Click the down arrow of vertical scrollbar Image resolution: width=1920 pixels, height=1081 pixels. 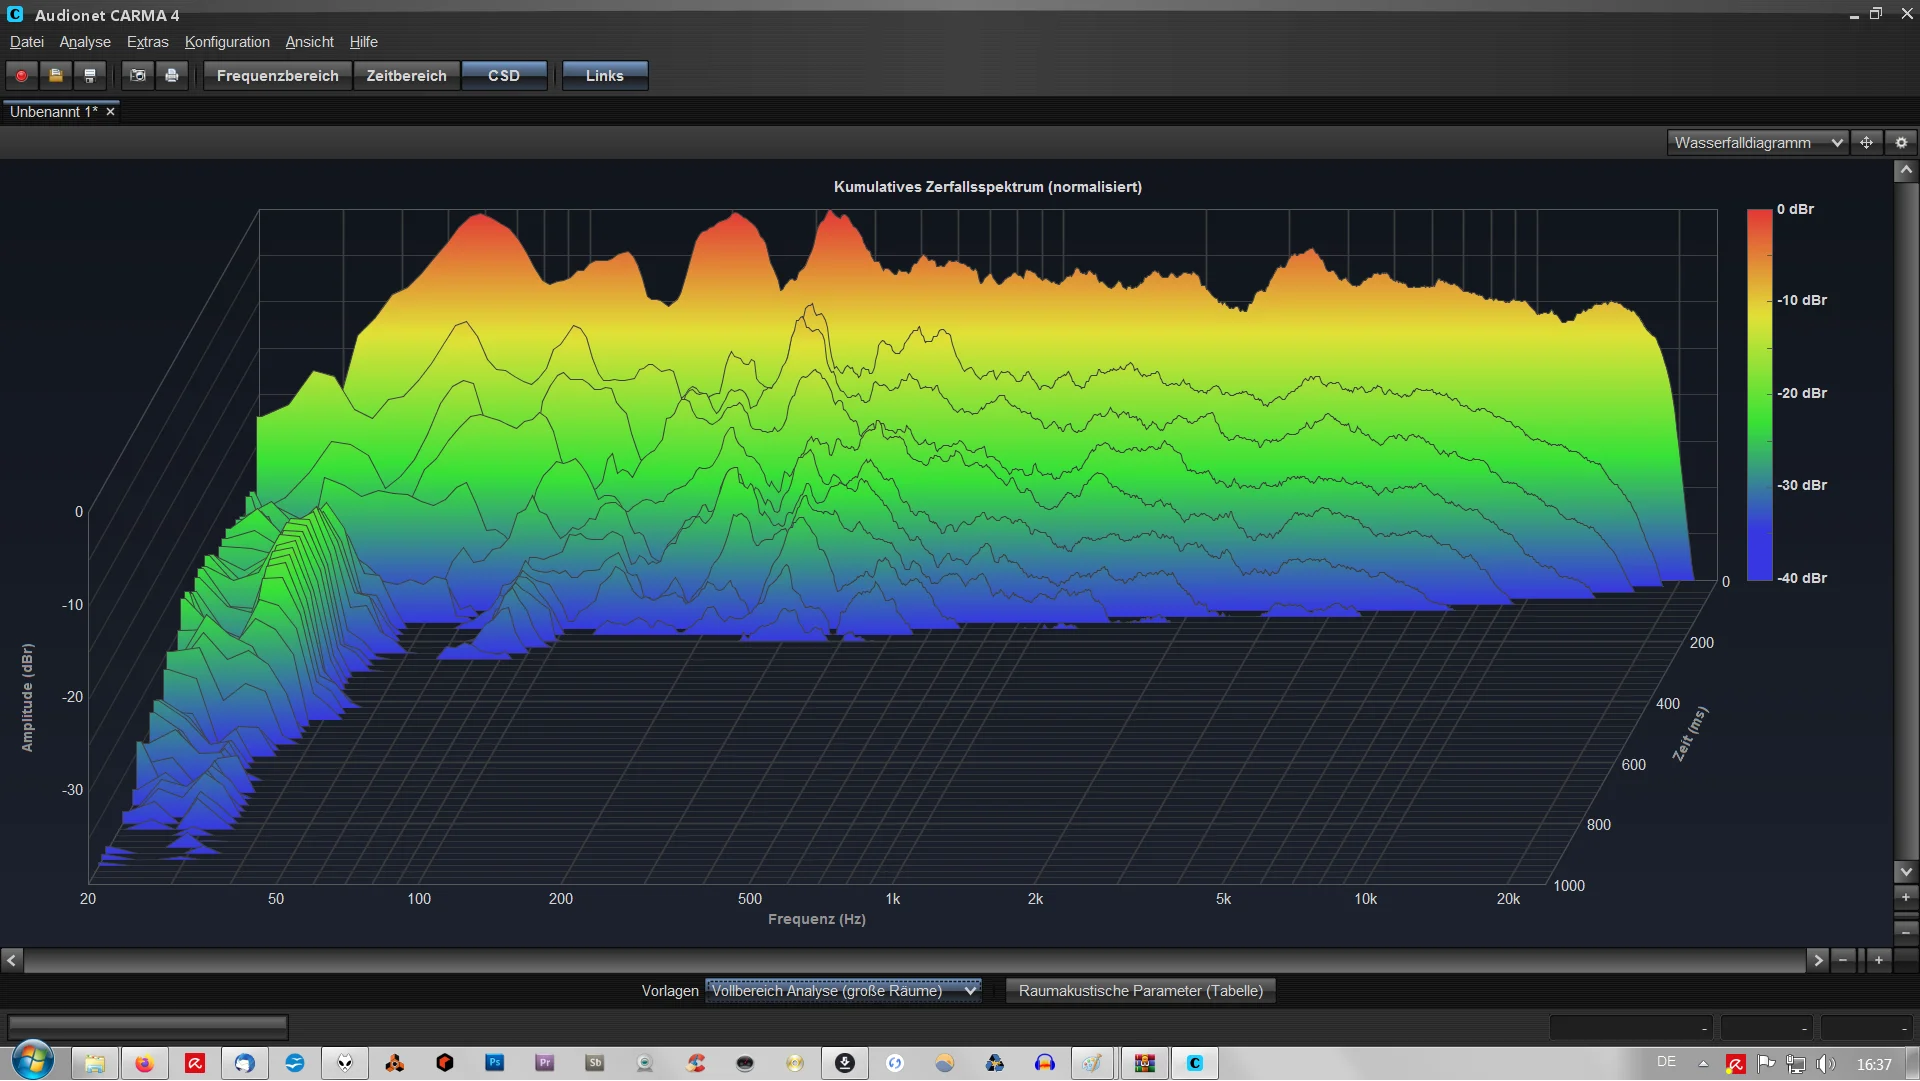[1906, 872]
